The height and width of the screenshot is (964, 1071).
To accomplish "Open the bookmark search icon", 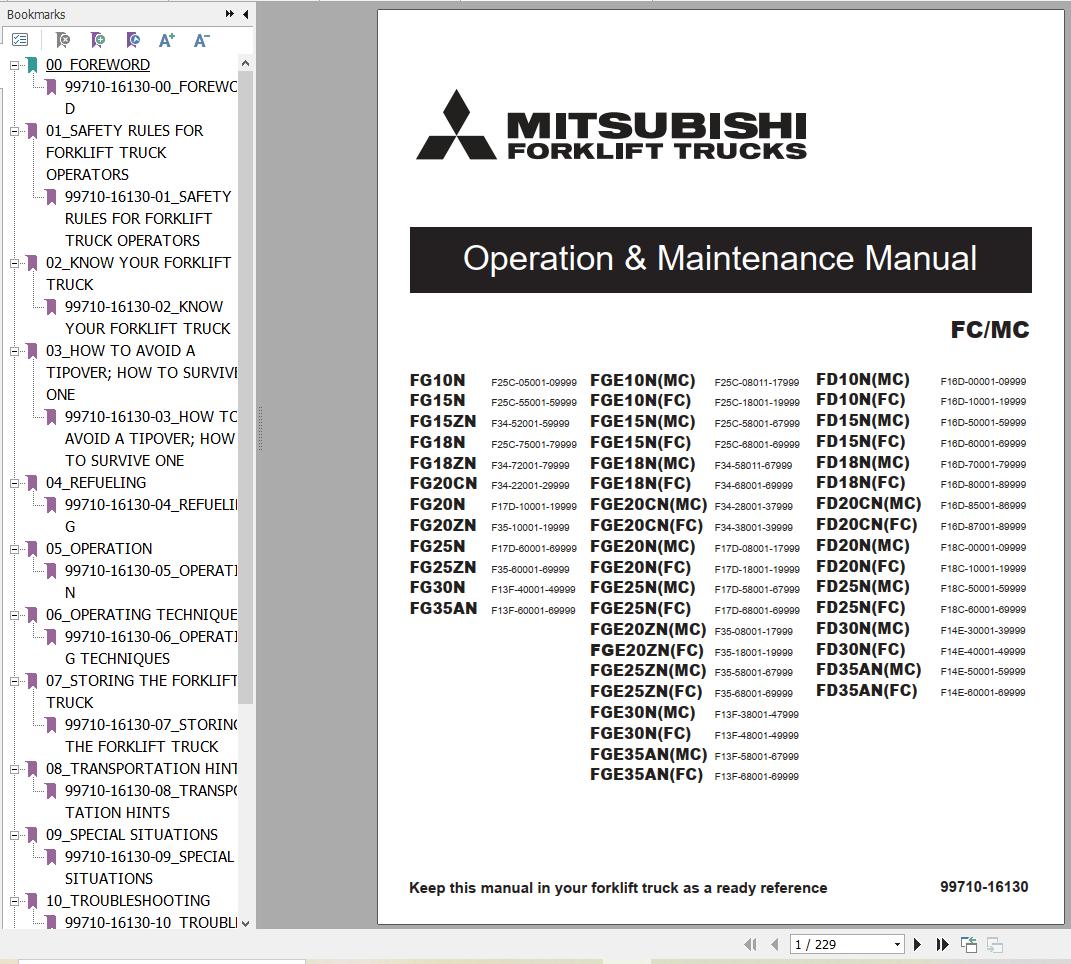I will (x=133, y=39).
